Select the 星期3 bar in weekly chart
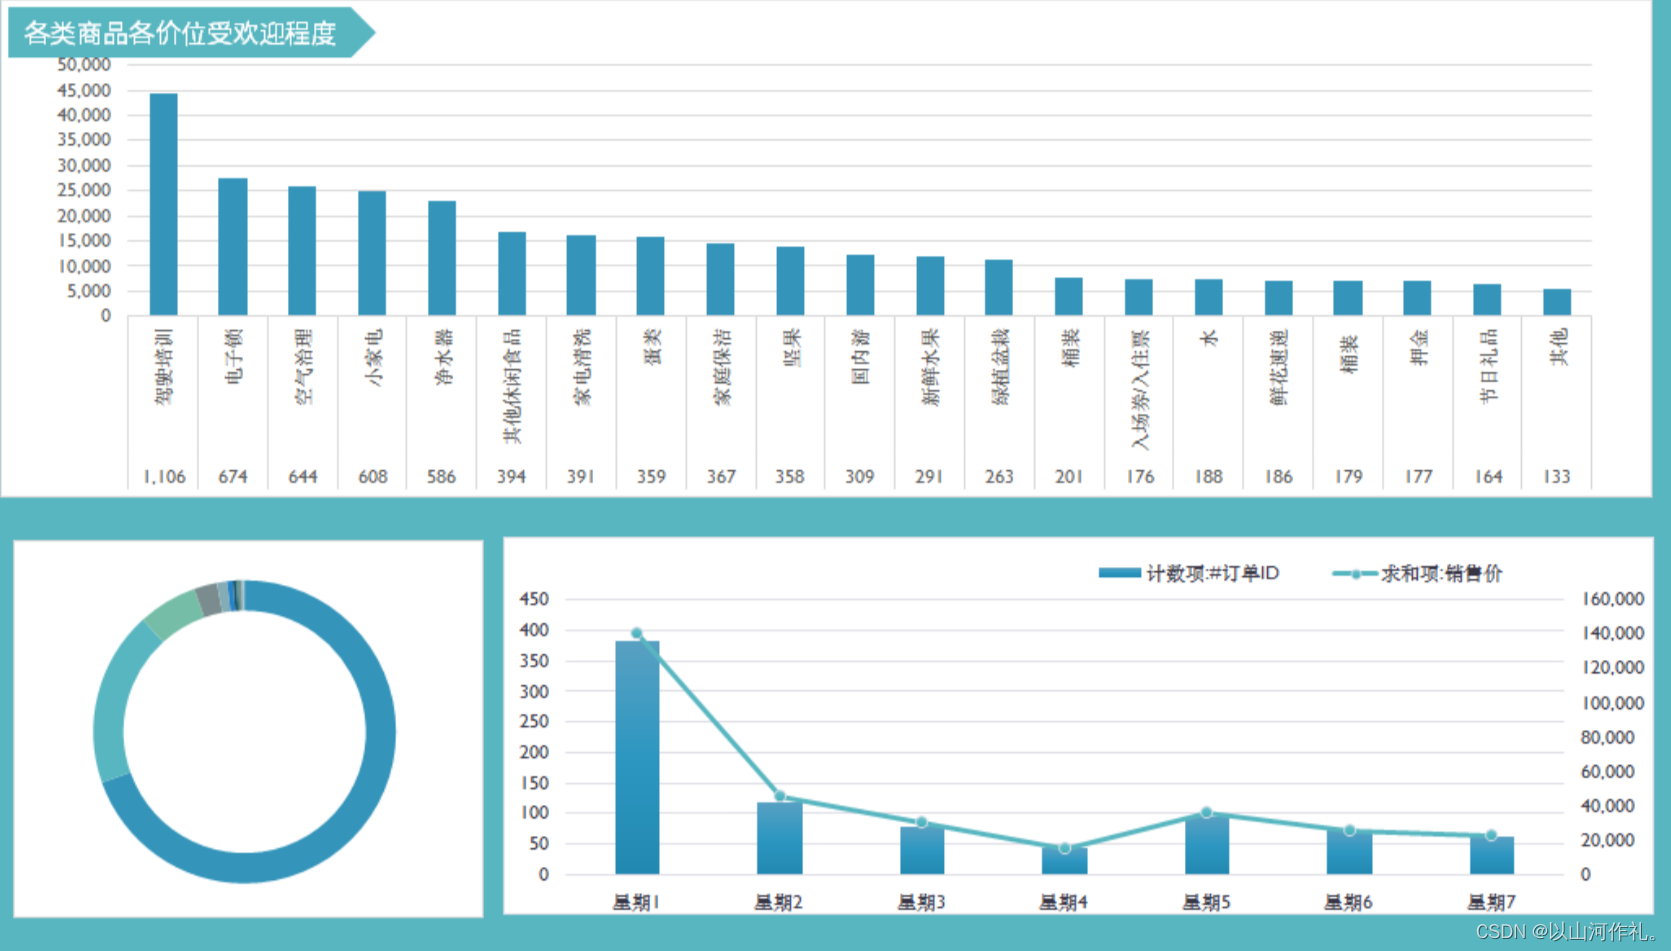The image size is (1671, 951). click(x=922, y=850)
